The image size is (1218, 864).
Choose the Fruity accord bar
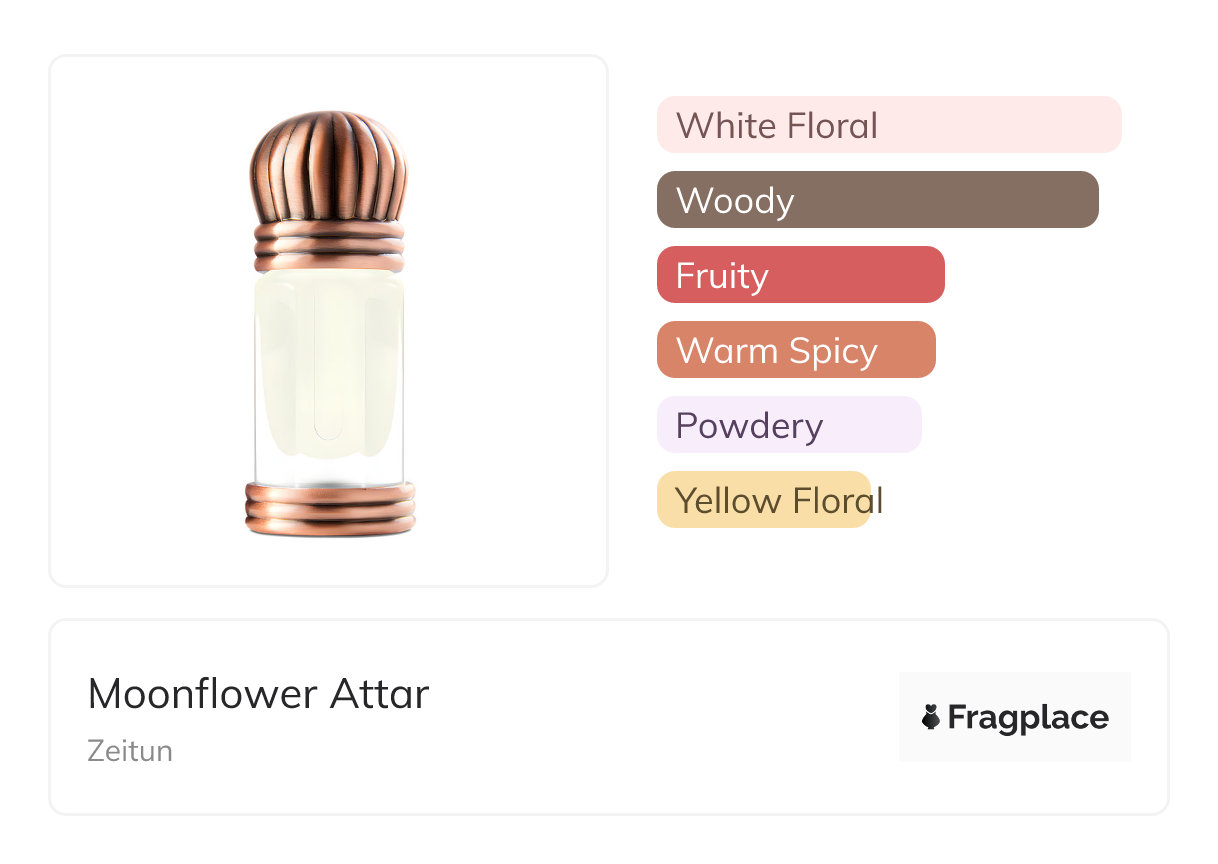800,275
